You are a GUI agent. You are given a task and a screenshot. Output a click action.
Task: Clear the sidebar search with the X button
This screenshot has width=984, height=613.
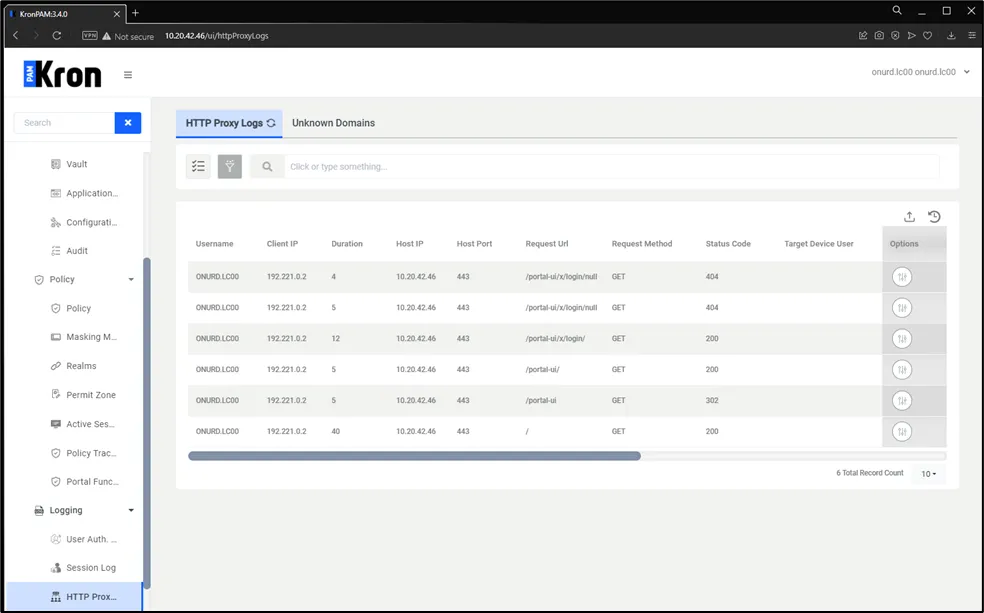128,123
